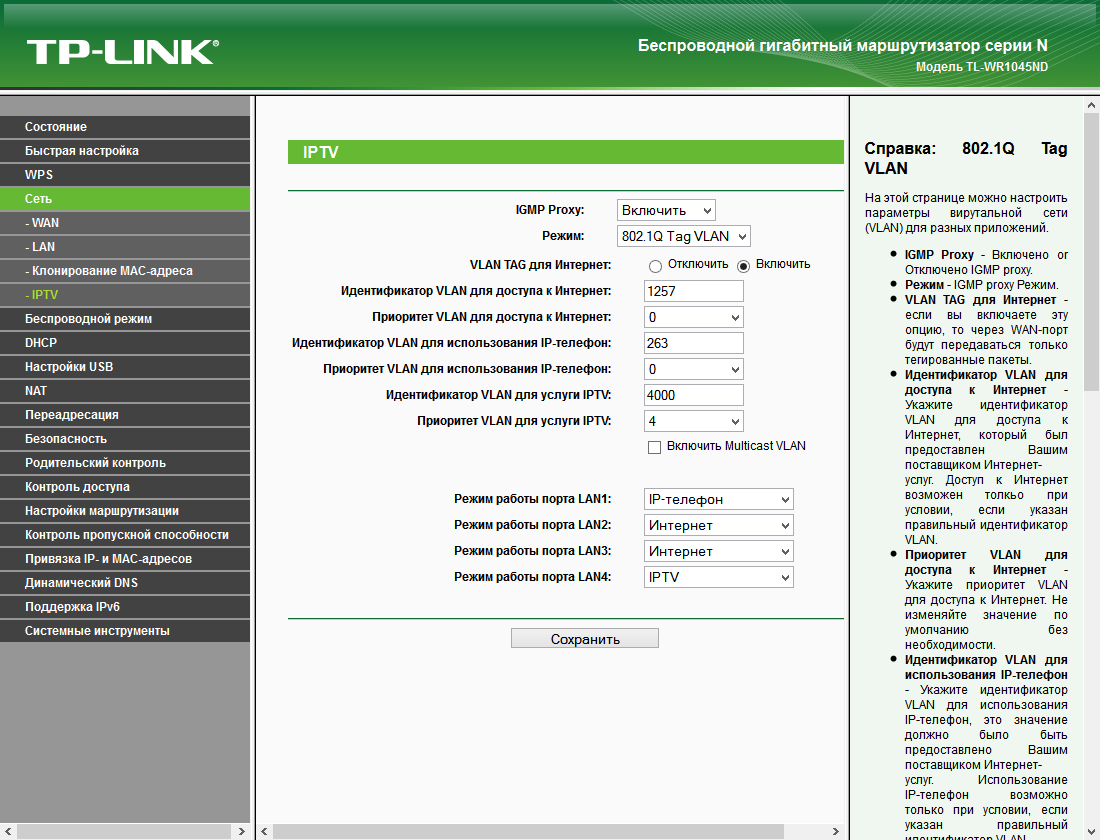Go to the LAN submenu
Screen dimensions: 1100x840
tap(125, 247)
